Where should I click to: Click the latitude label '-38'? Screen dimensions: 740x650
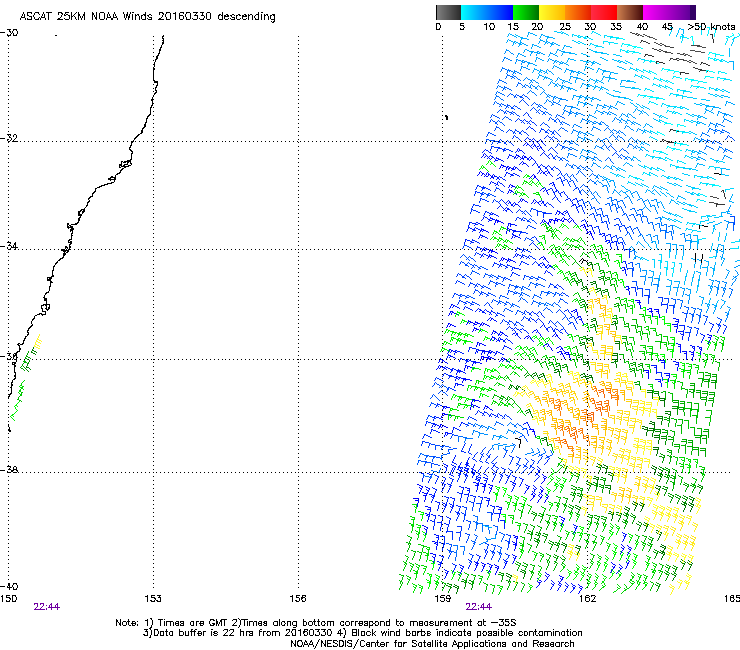pyautogui.click(x=9, y=470)
